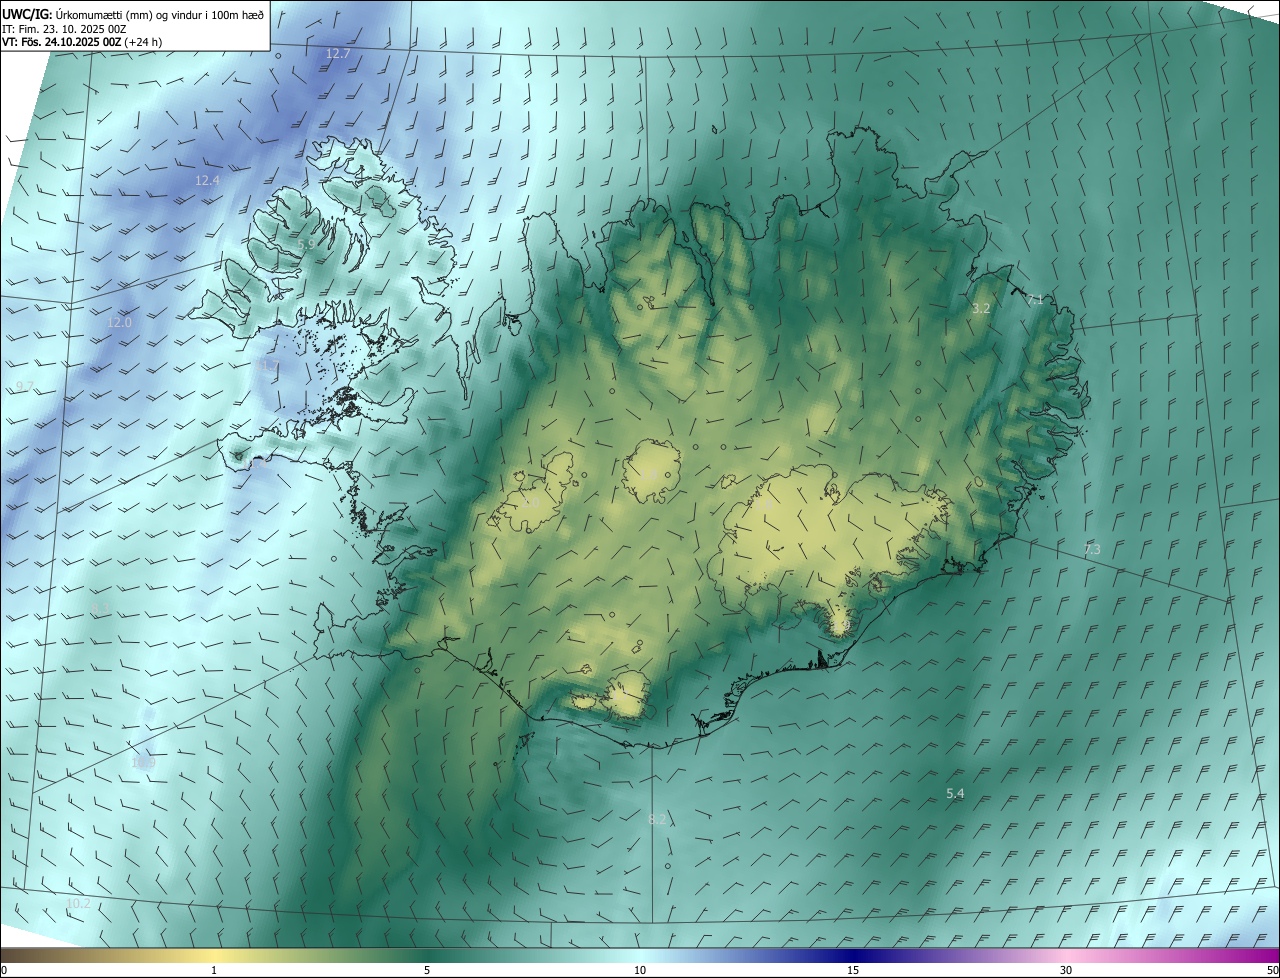1280x978 pixels.
Task: Click the 5.4 value over the southeast ocean
Action: (x=955, y=794)
